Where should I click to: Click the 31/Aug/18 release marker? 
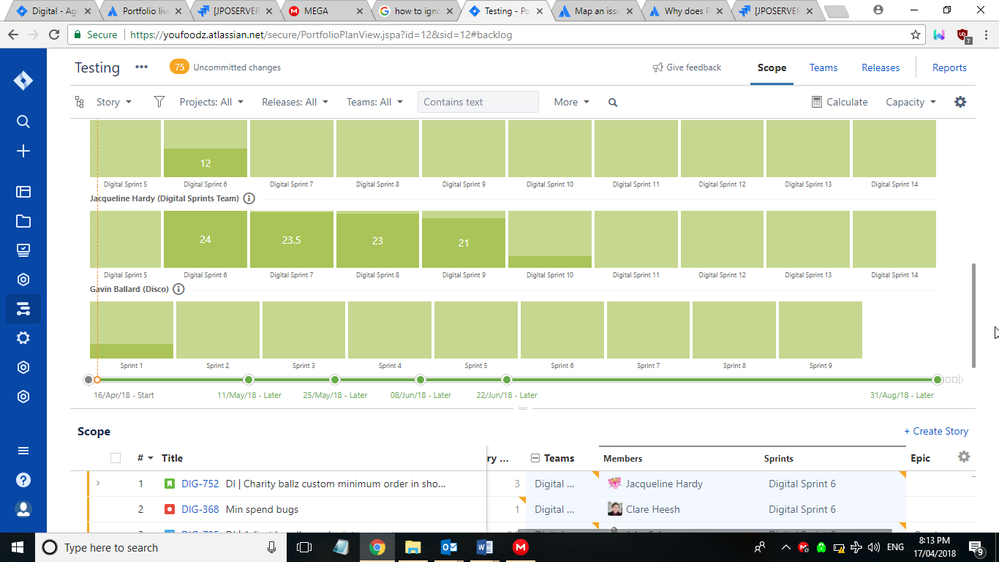pyautogui.click(x=937, y=380)
